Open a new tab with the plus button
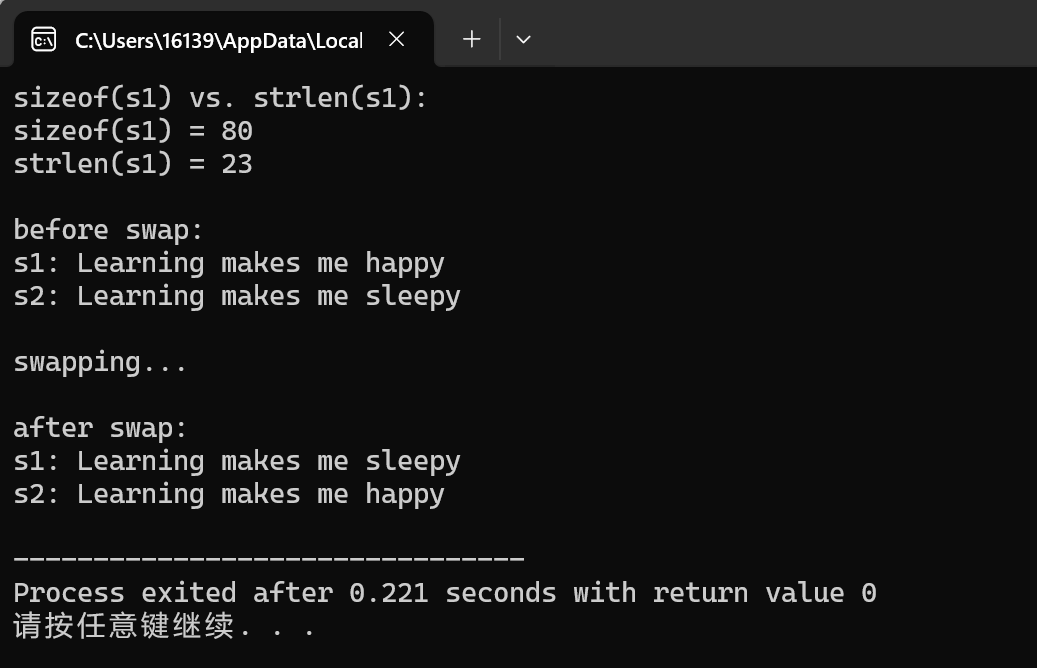1037x668 pixels. pyautogui.click(x=472, y=39)
